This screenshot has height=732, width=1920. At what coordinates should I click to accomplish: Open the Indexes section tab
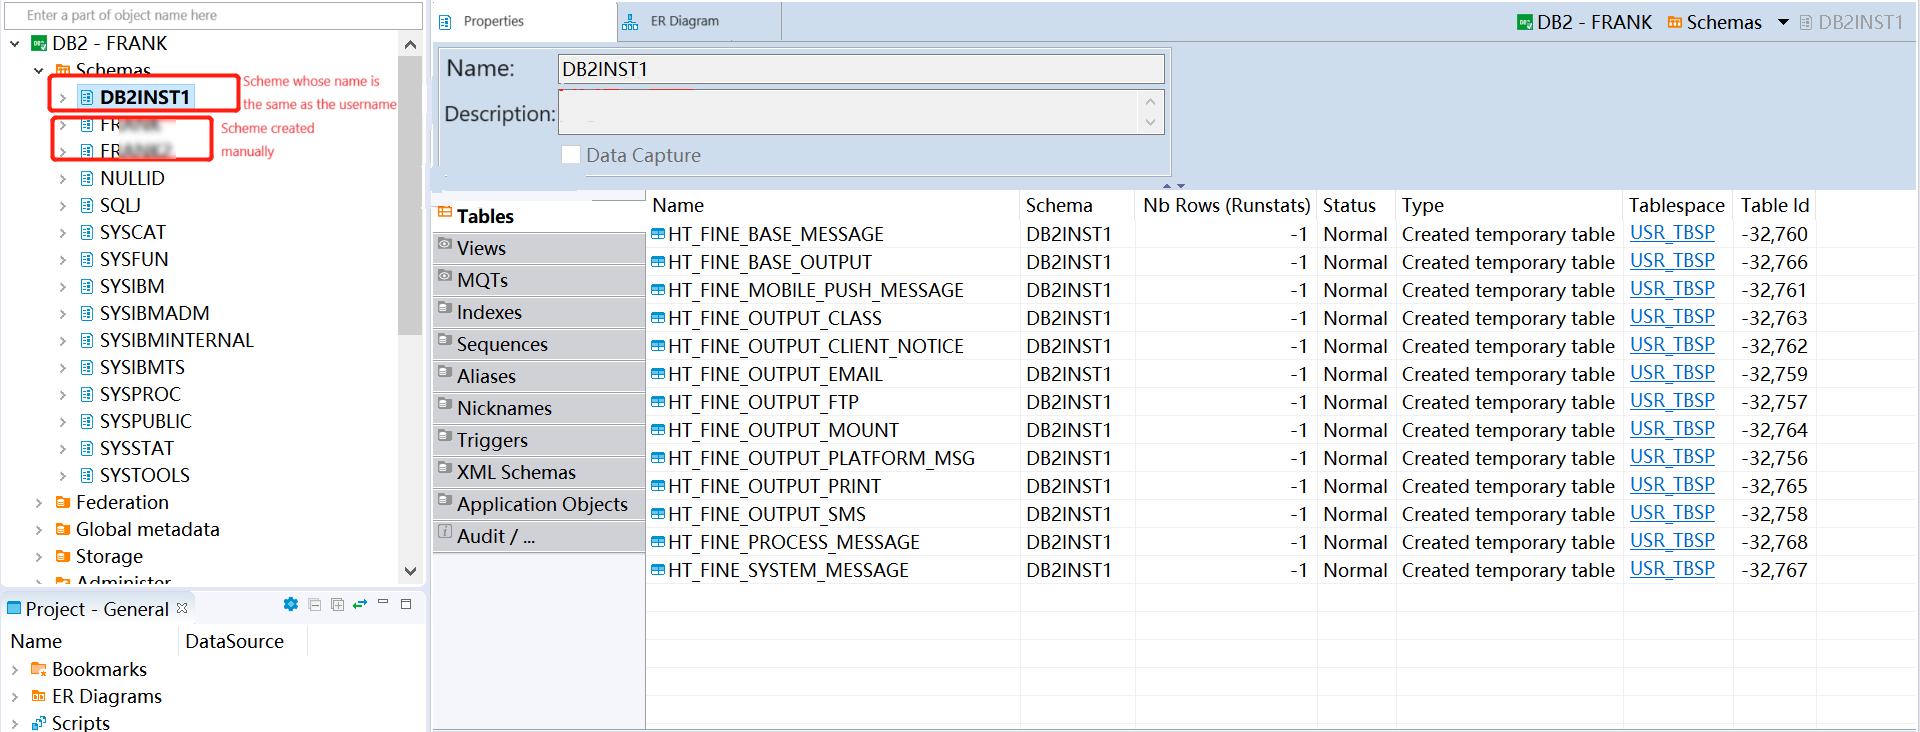[x=489, y=312]
